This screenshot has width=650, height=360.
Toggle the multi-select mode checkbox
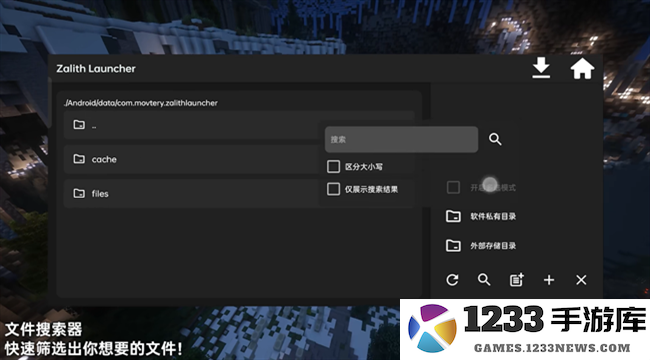453,187
